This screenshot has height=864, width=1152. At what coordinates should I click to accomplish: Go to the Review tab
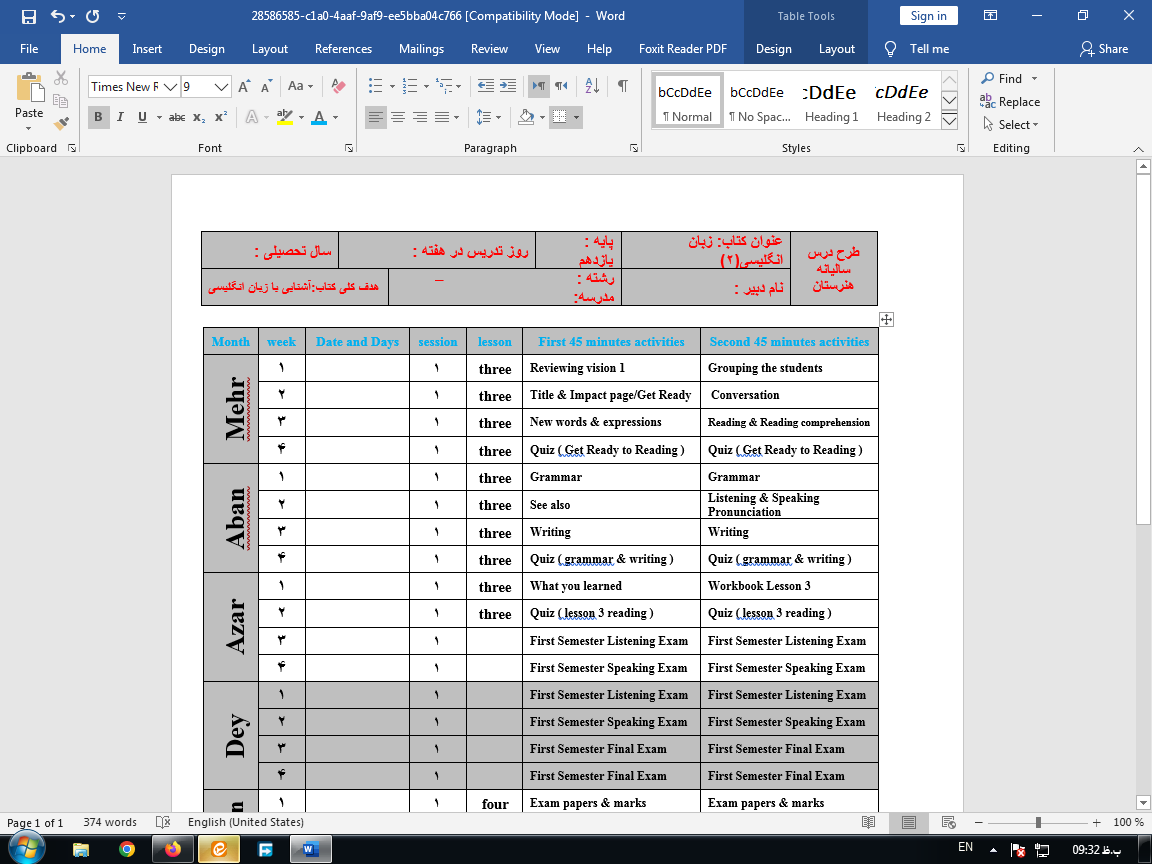click(x=489, y=49)
